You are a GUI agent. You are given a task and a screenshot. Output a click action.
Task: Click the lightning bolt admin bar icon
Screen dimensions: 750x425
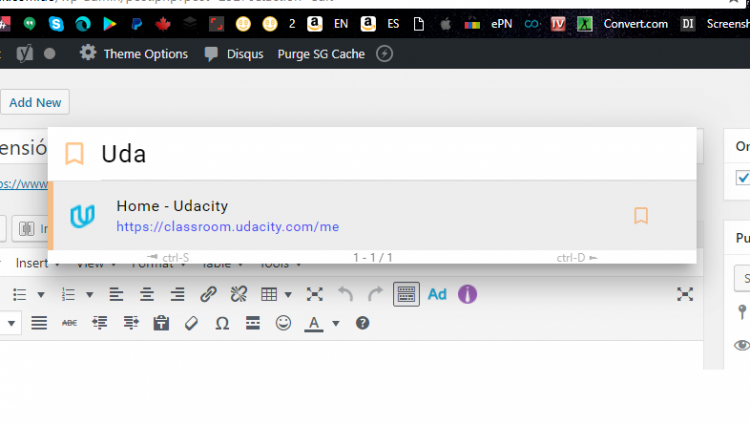click(x=384, y=54)
